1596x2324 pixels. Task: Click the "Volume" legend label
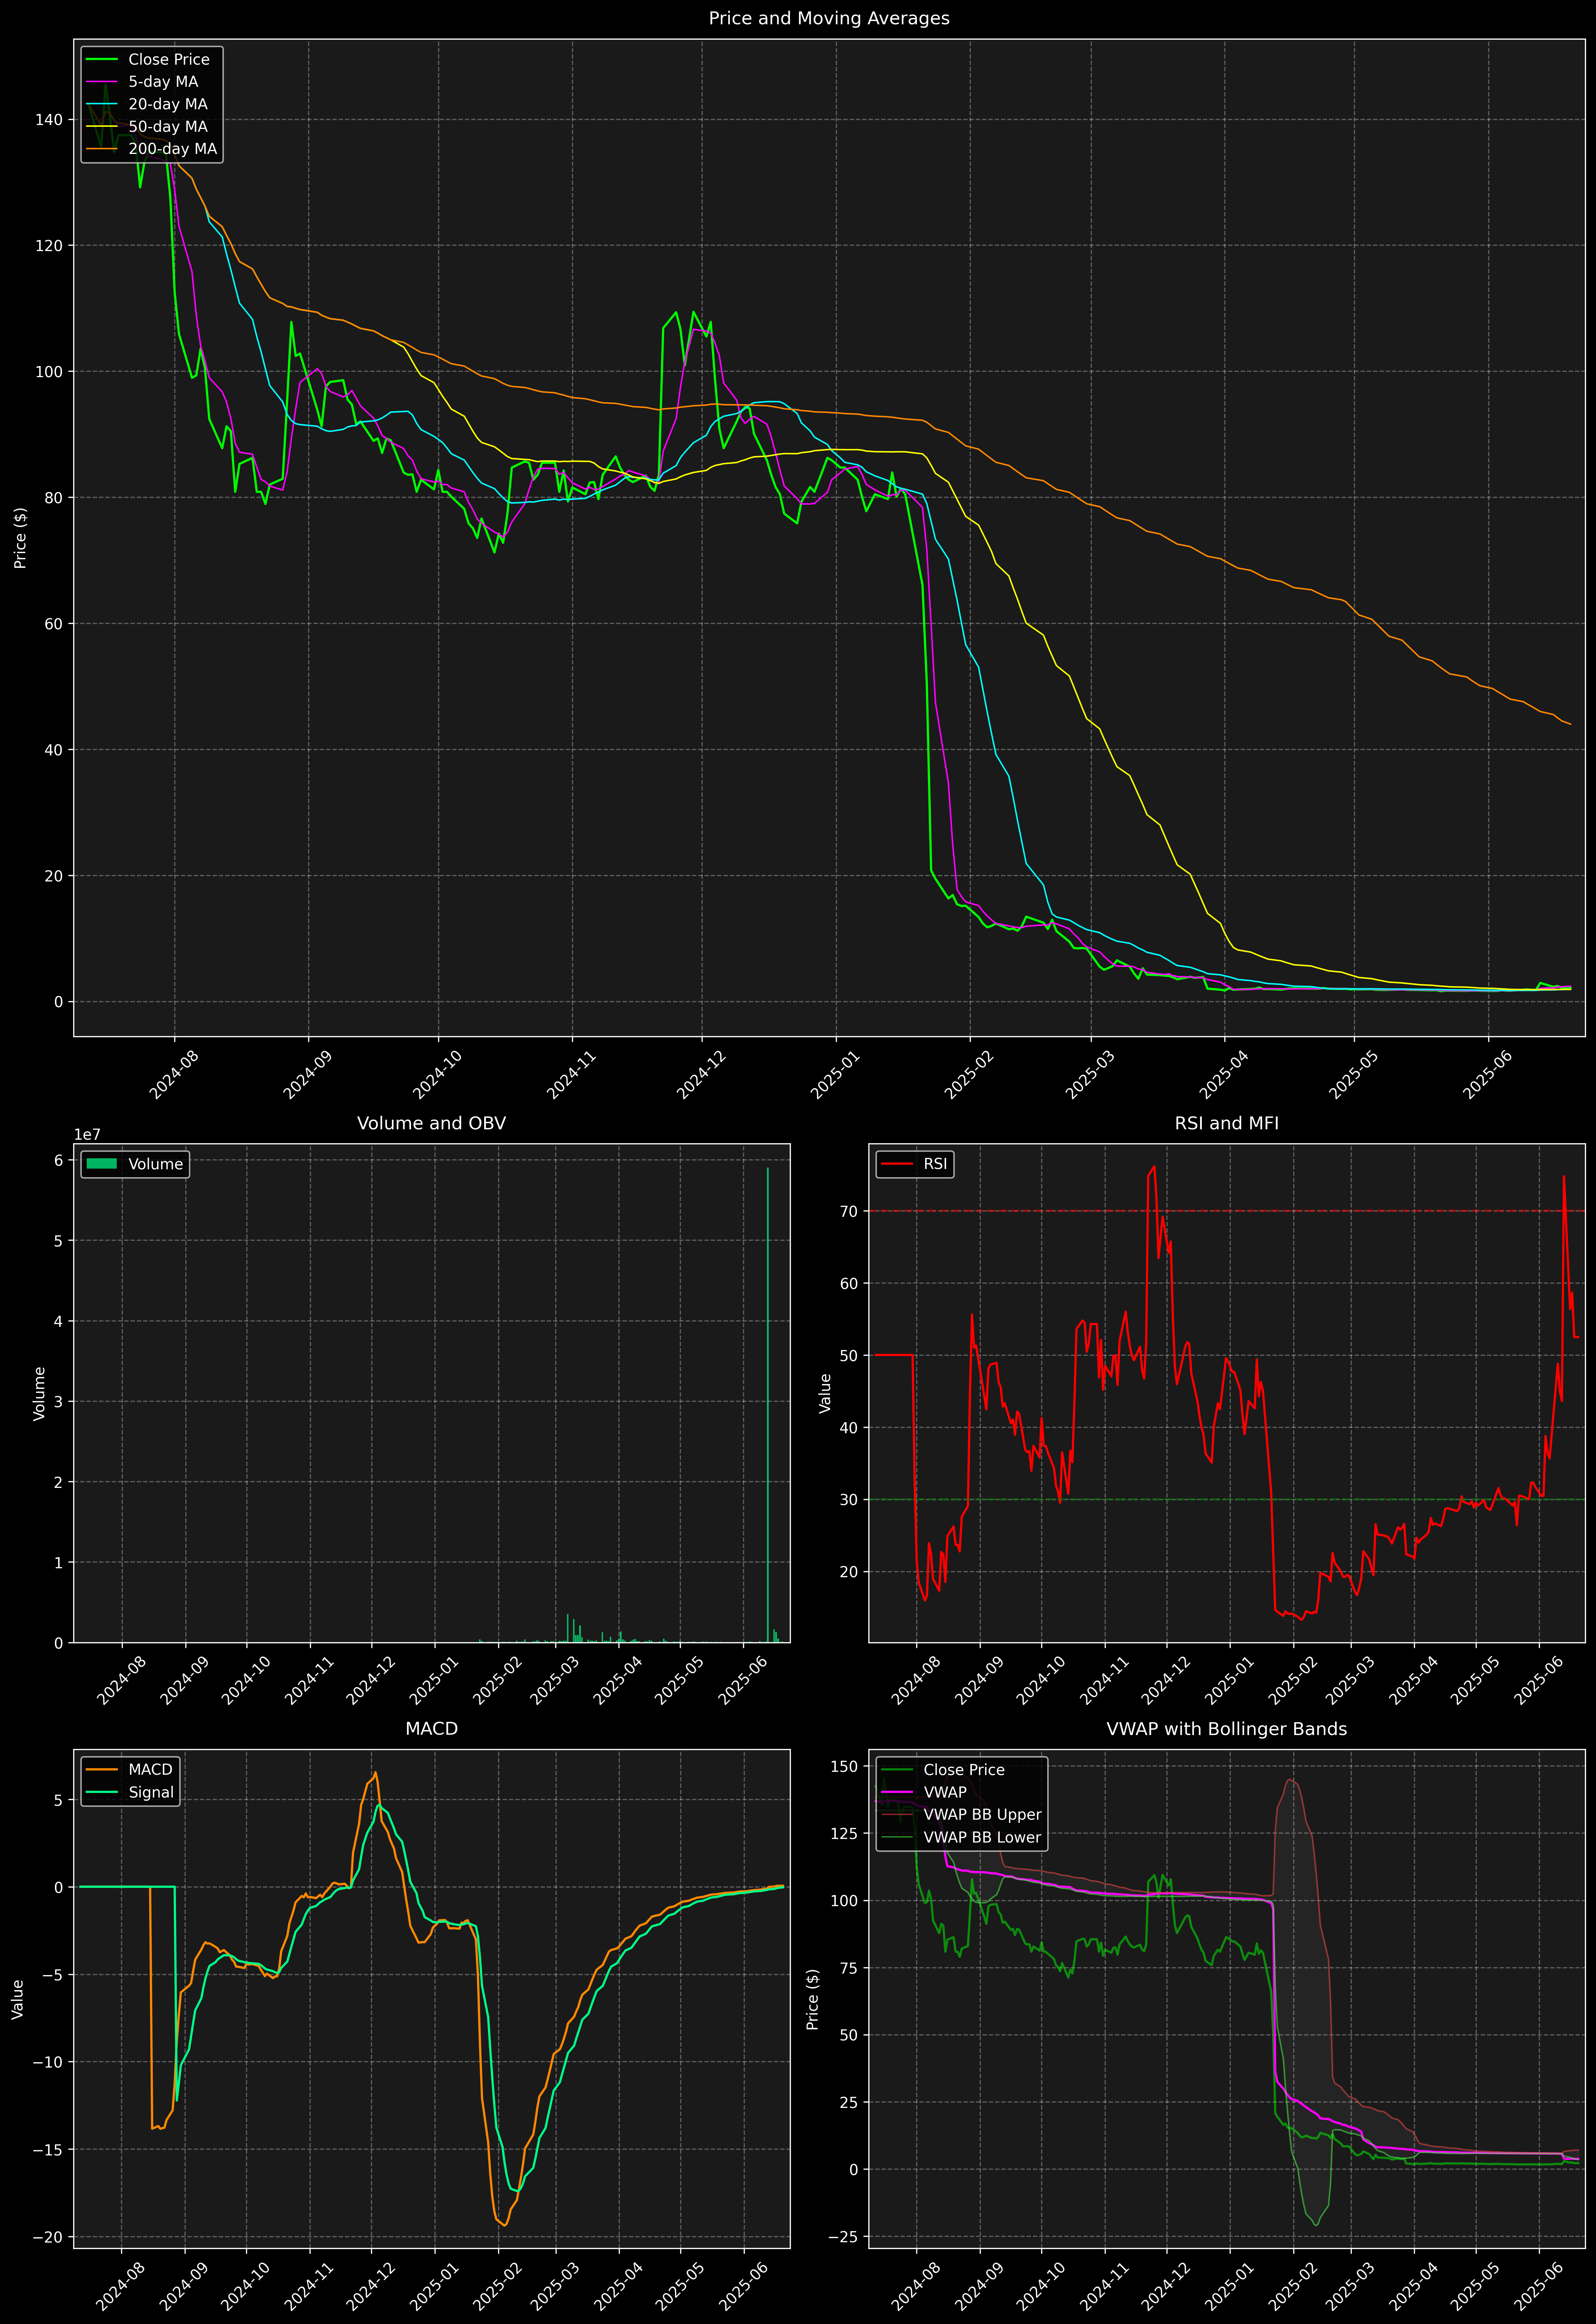(x=156, y=1164)
